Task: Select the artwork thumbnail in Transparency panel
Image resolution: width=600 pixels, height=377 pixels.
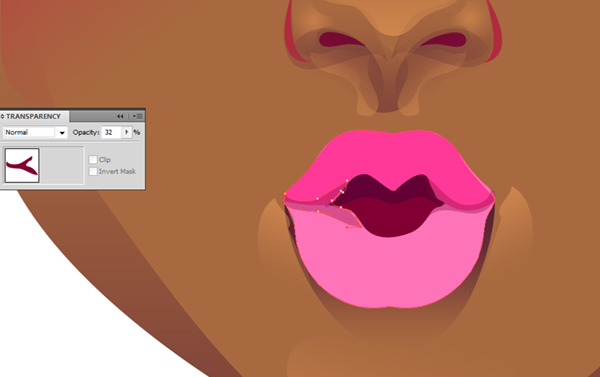Action: pos(22,165)
